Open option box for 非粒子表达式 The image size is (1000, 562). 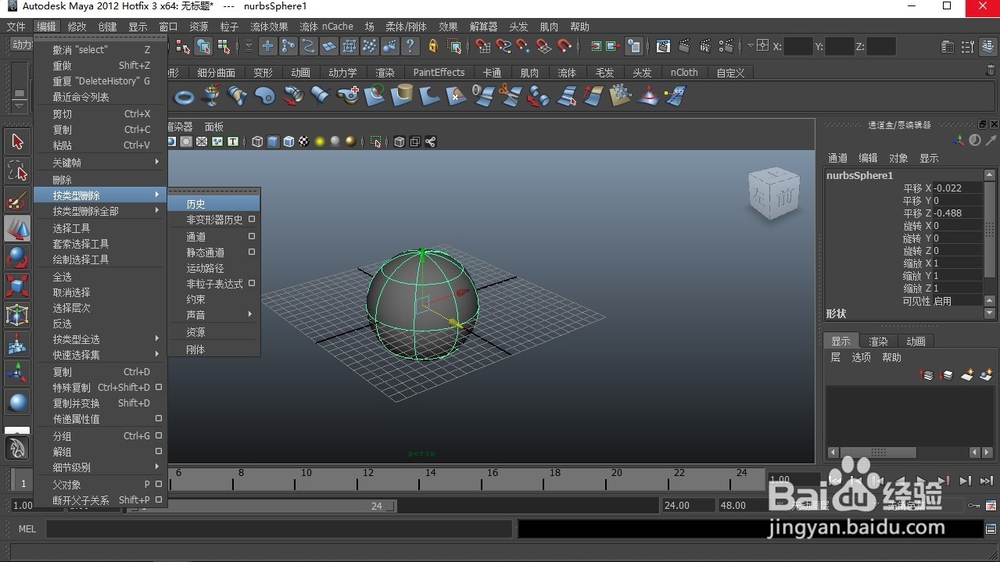coord(252,283)
